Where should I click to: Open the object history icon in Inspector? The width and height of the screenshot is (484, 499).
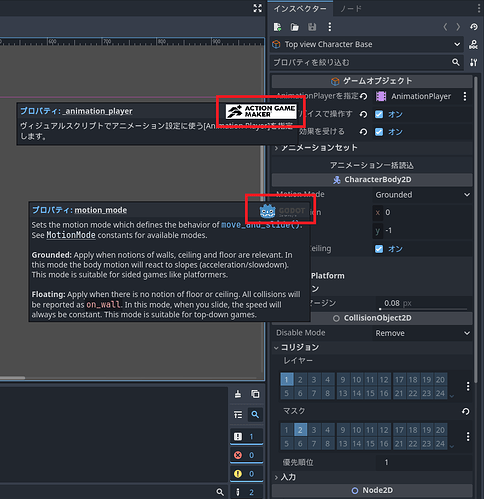click(x=474, y=27)
